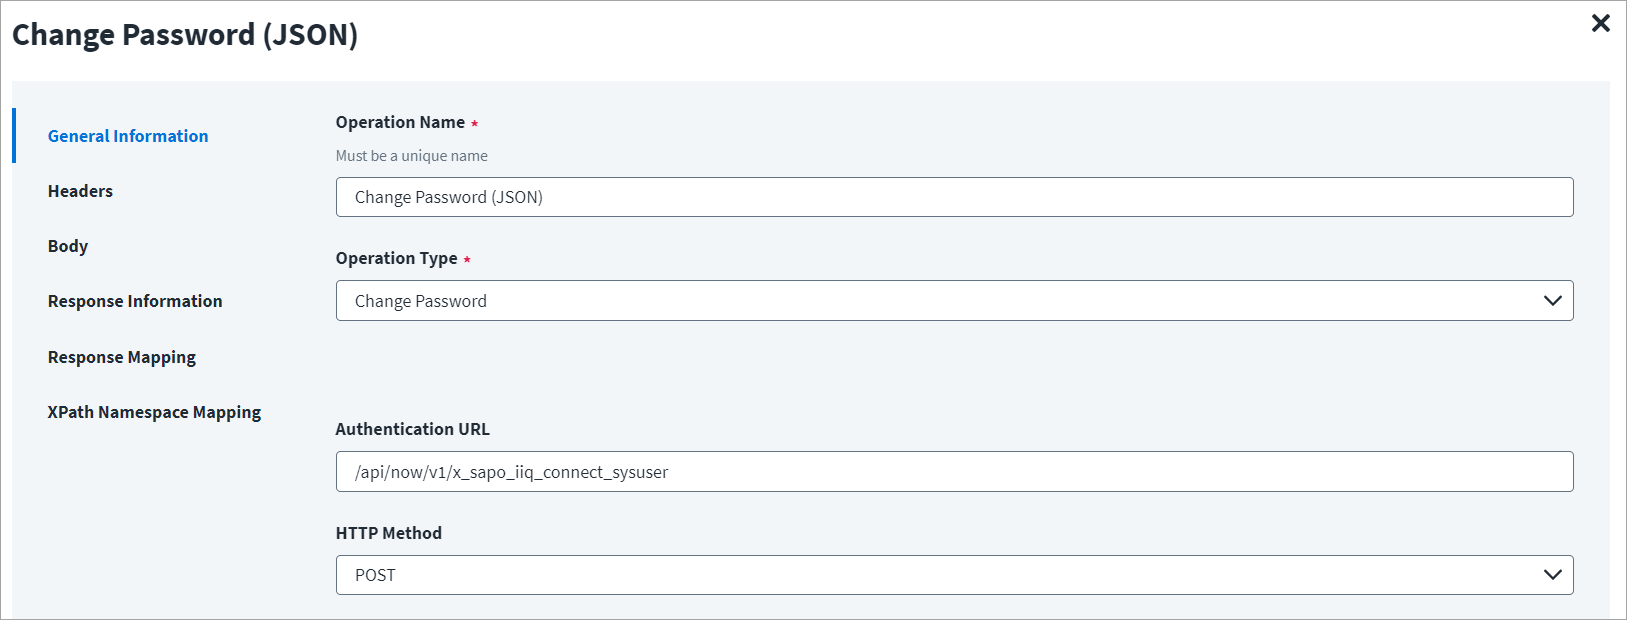Image resolution: width=1627 pixels, height=620 pixels.
Task: Click the Operation Type chevron arrow
Action: pyautogui.click(x=1552, y=301)
